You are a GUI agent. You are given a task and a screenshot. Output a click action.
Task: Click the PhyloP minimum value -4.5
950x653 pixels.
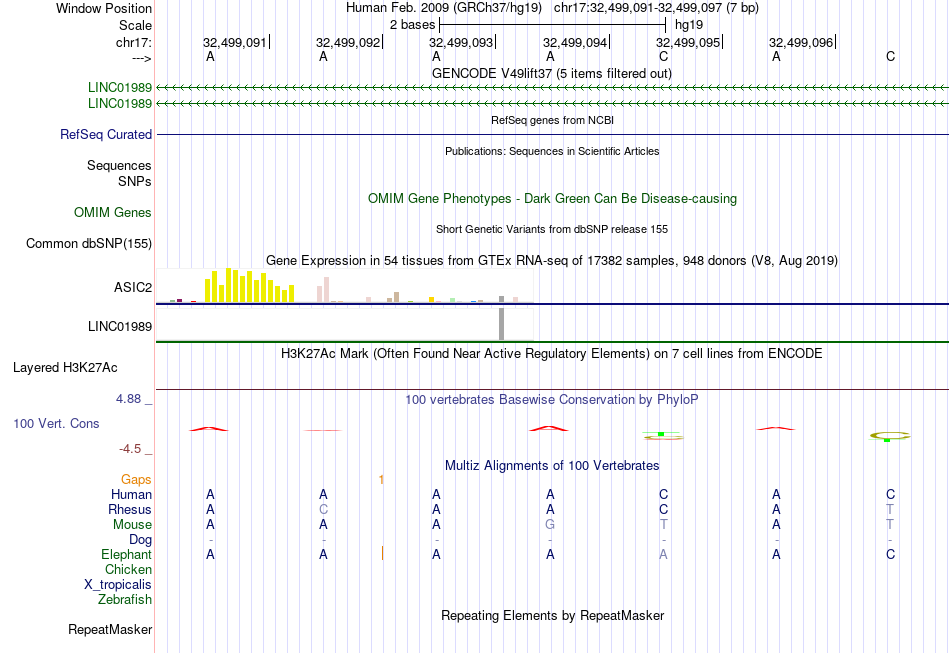[130, 449]
